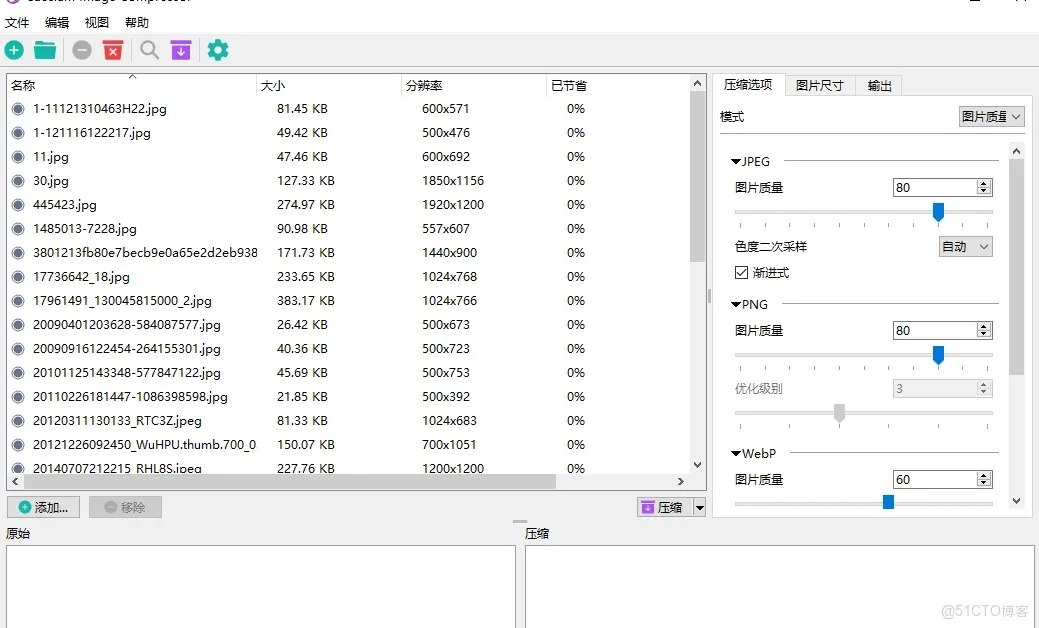Remove selected image via the minus icon

[x=81, y=49]
